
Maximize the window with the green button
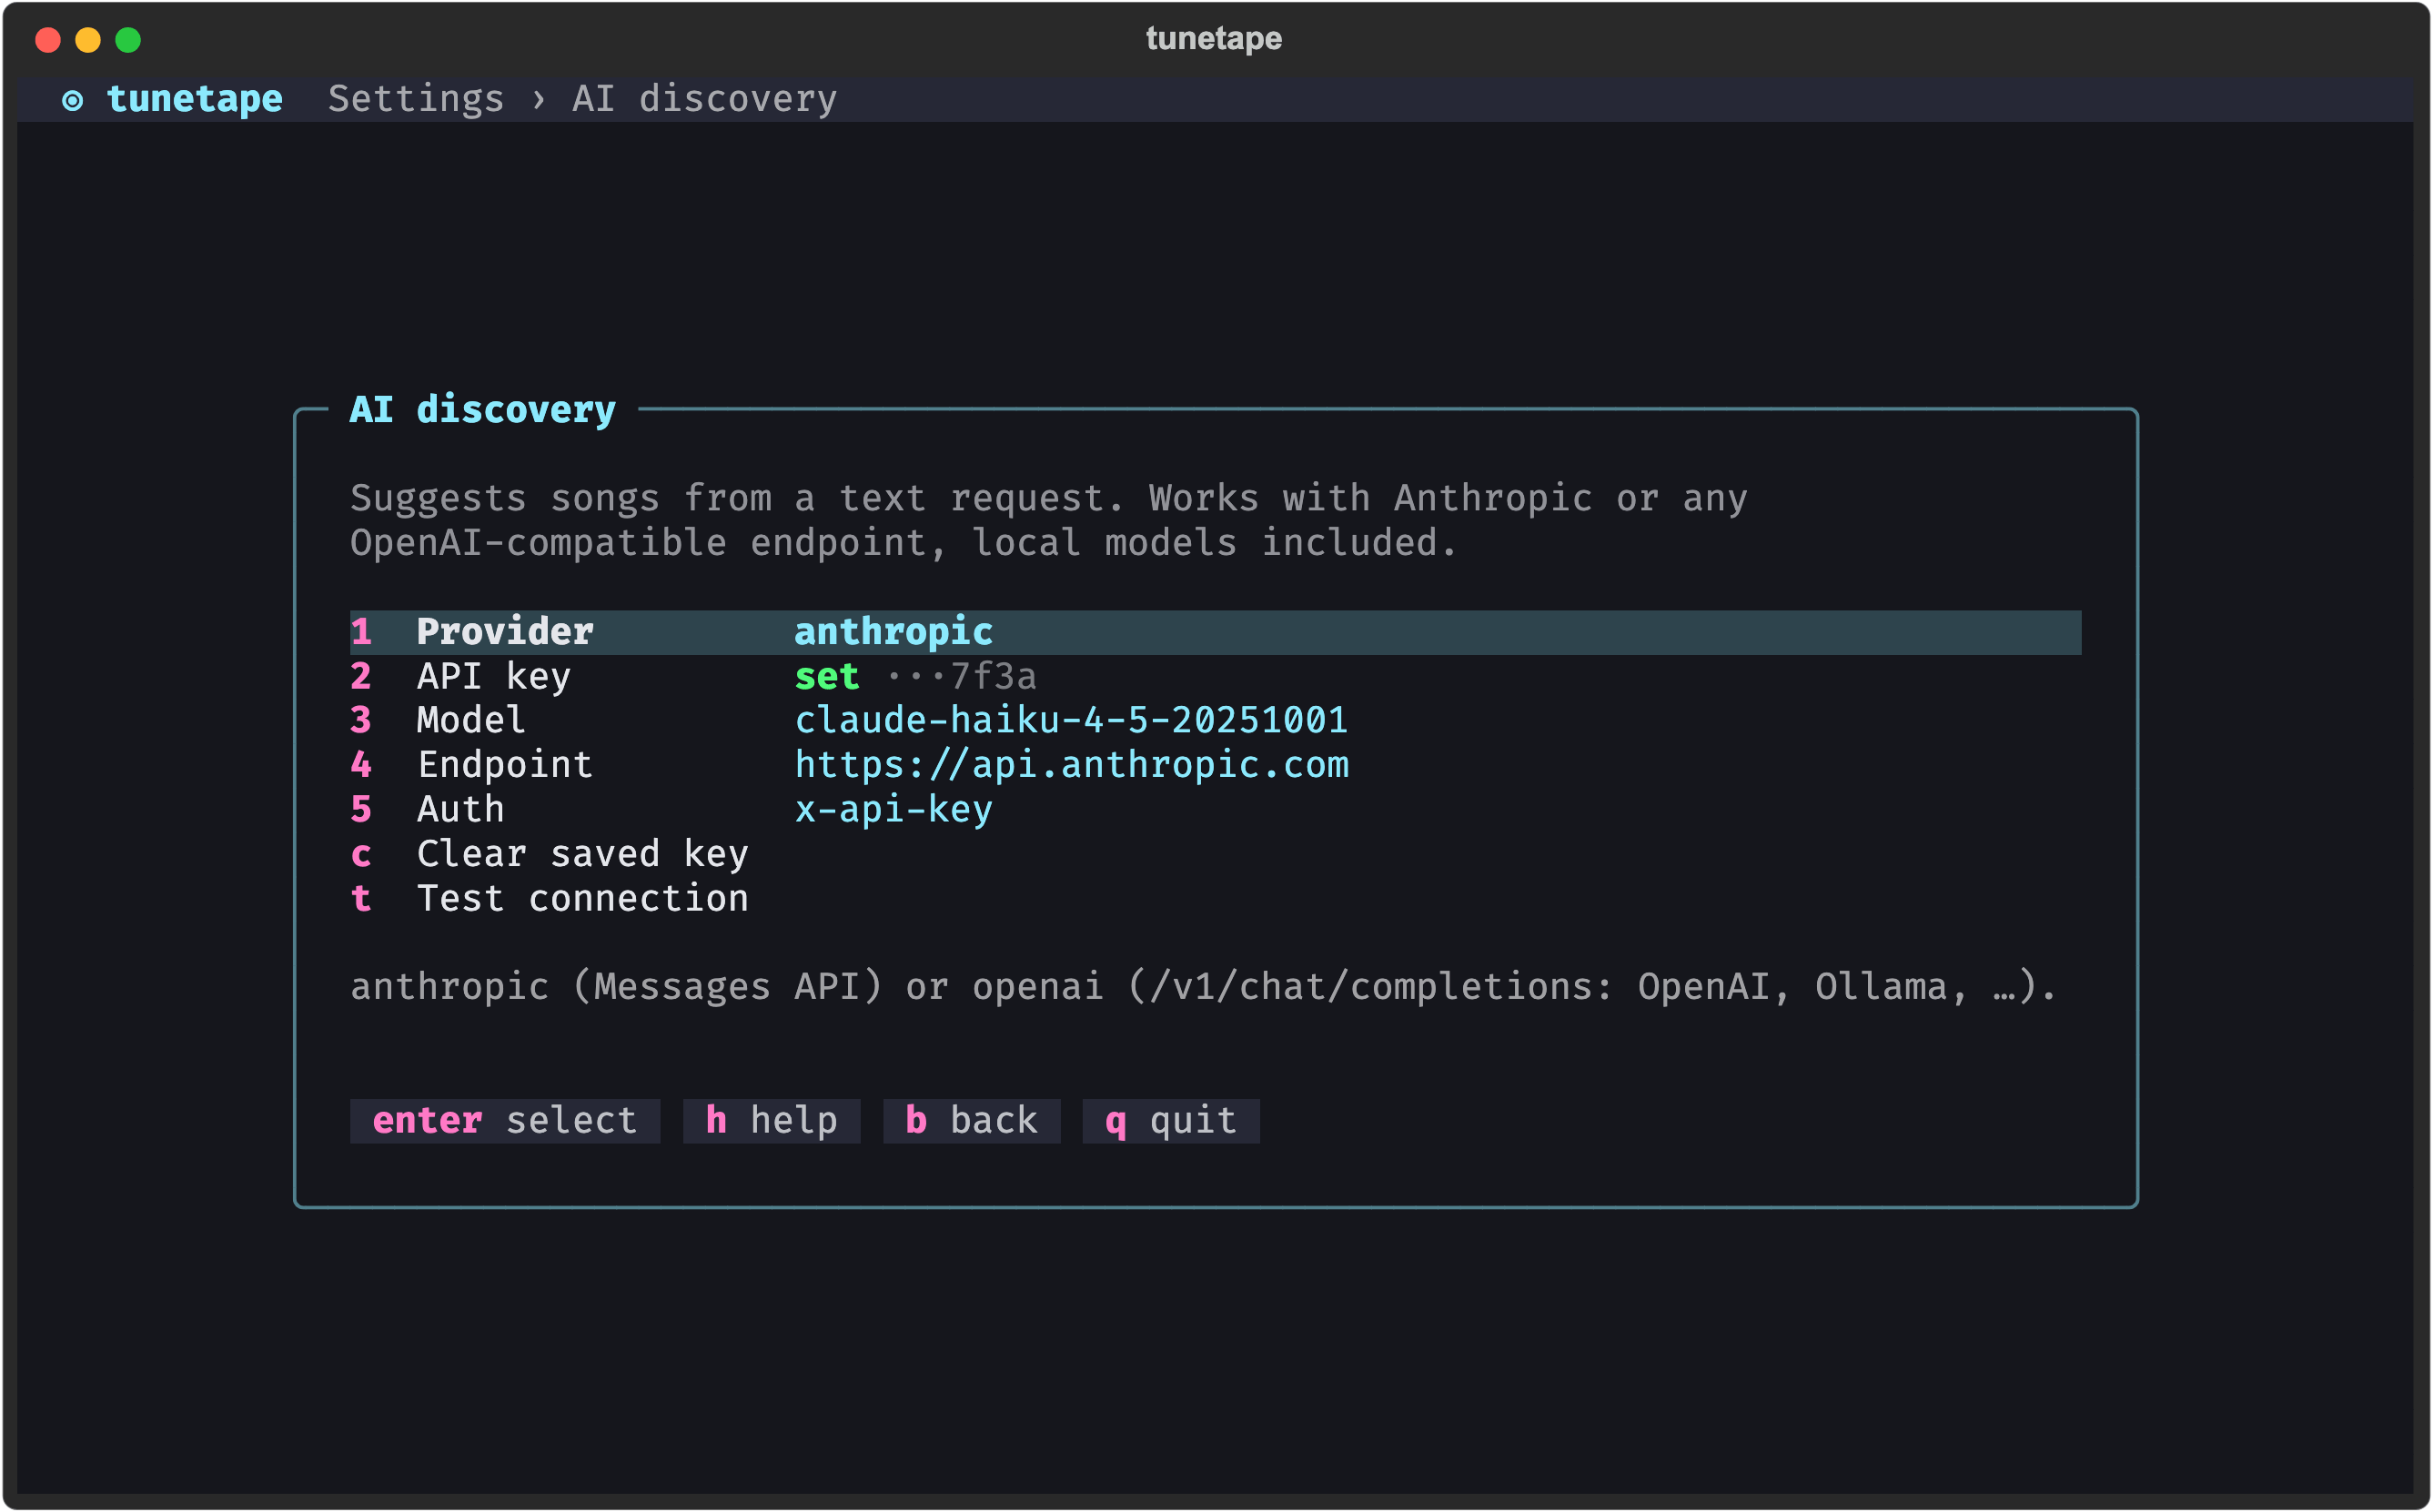point(128,40)
